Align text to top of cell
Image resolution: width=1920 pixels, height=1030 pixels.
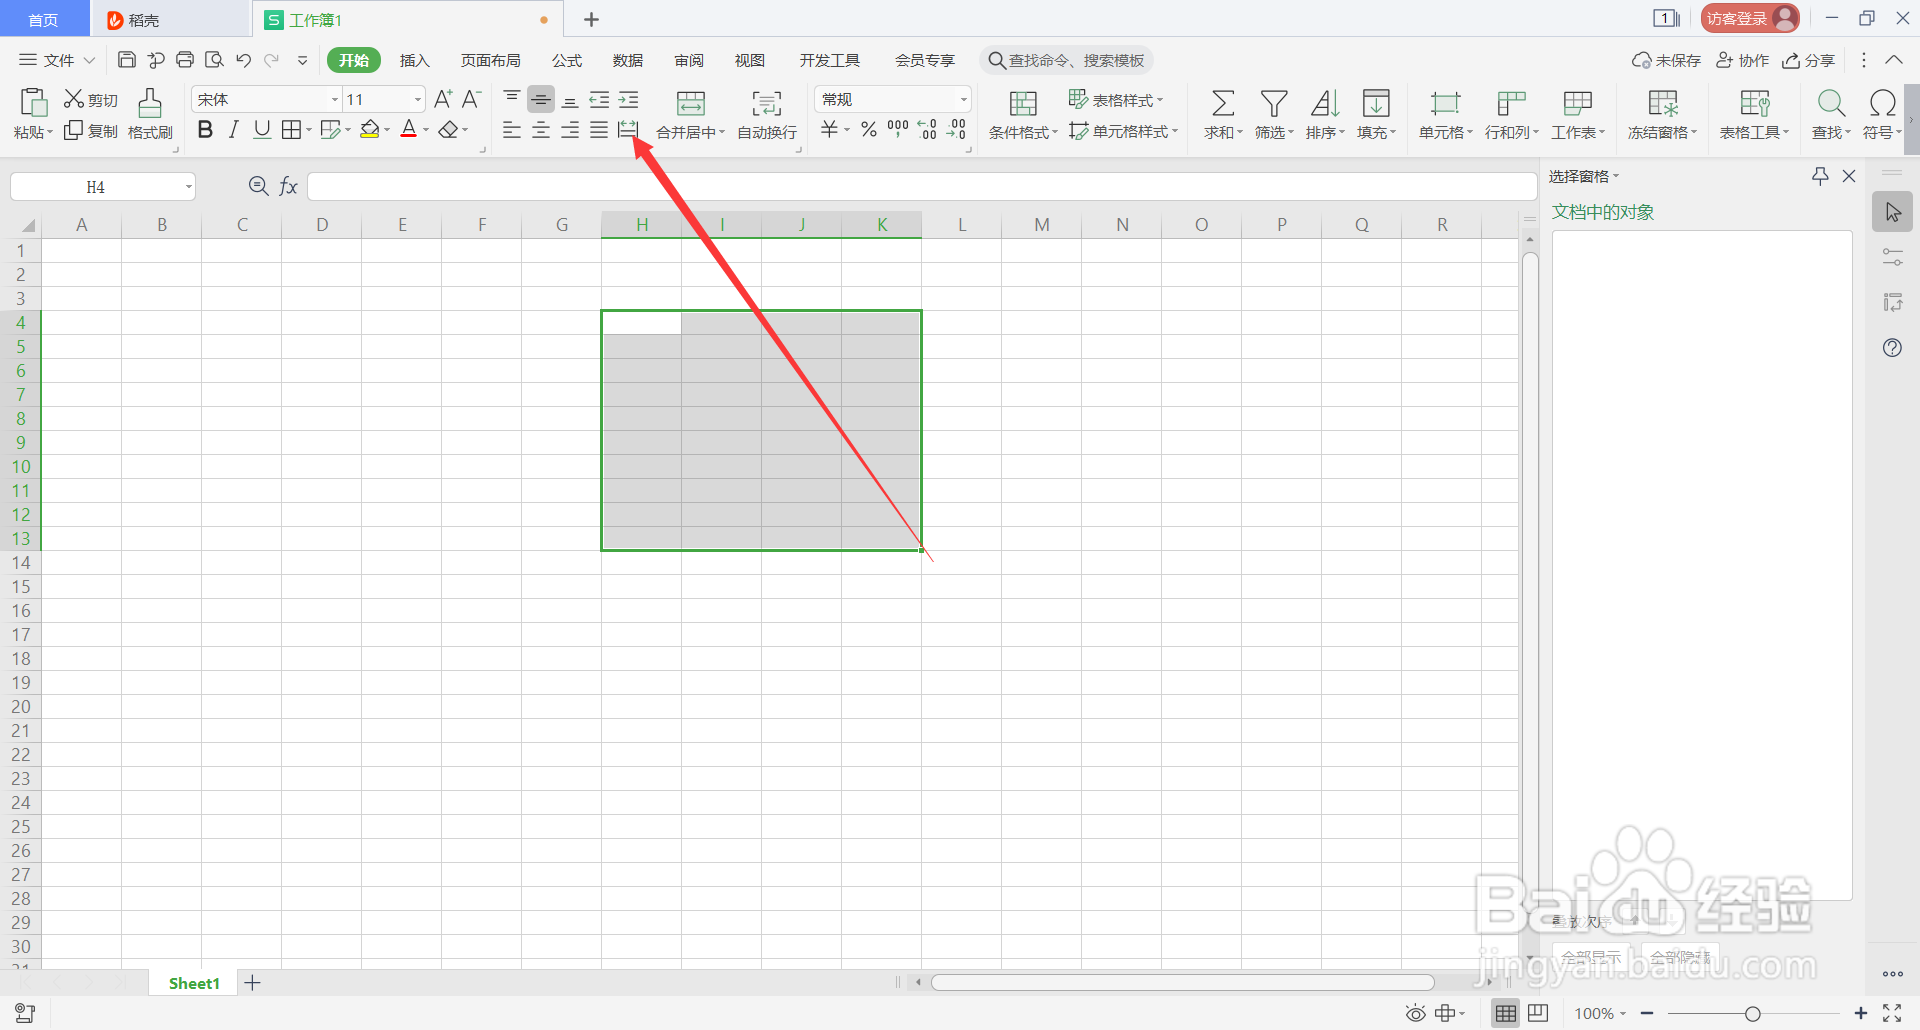512,99
